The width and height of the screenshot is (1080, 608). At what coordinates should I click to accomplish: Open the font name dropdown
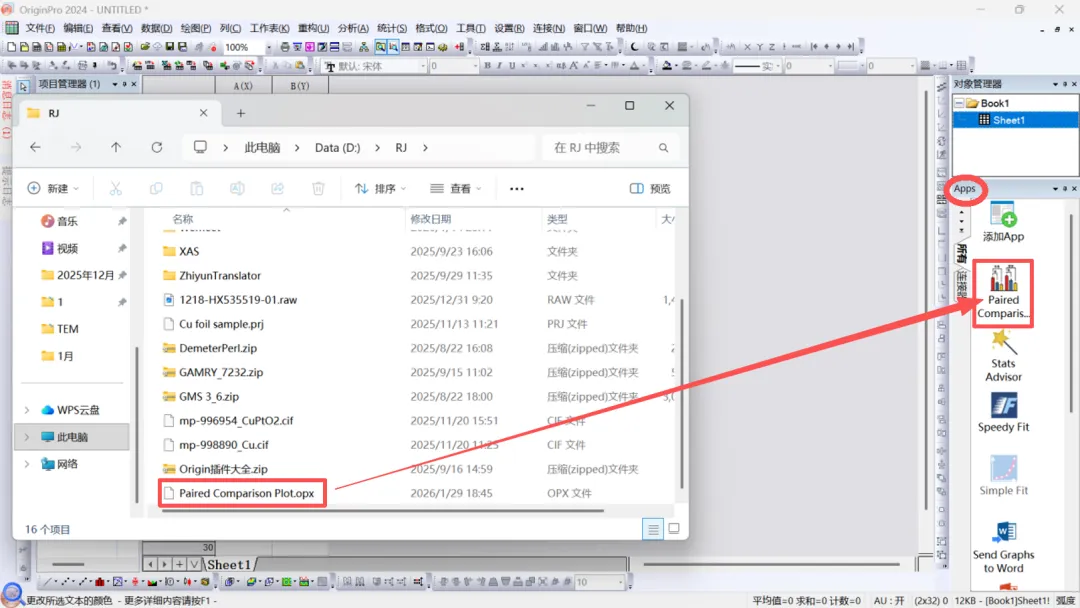tap(422, 66)
